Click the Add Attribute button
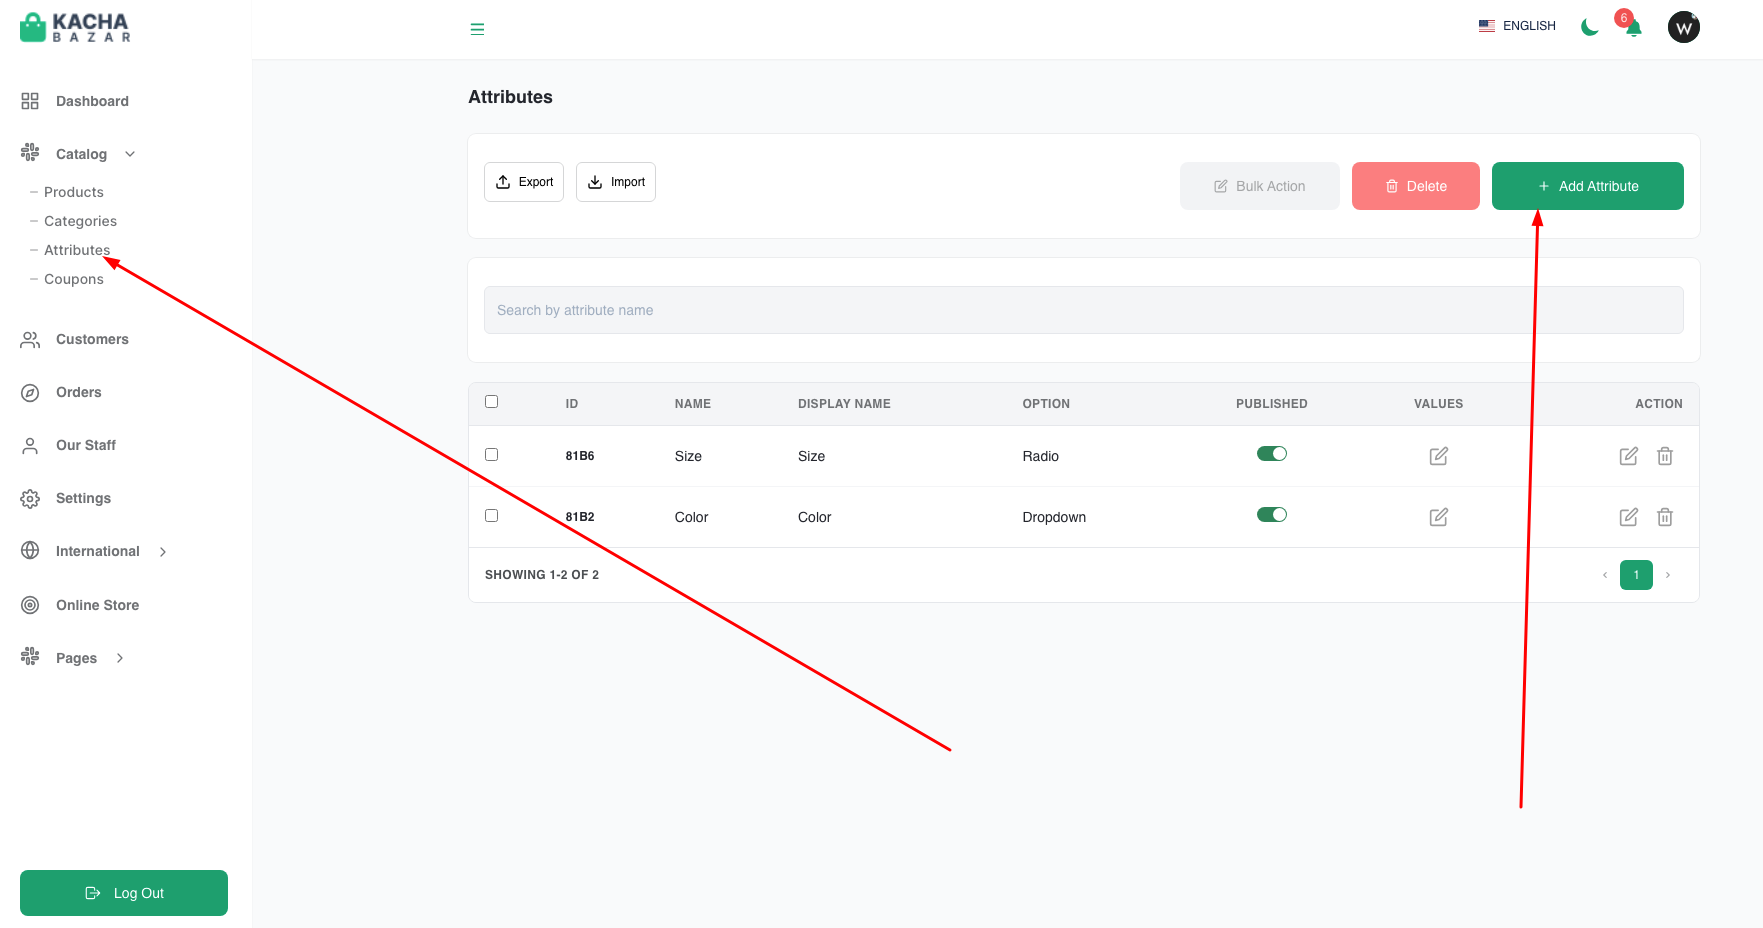Viewport: 1763px width, 928px height. point(1588,186)
